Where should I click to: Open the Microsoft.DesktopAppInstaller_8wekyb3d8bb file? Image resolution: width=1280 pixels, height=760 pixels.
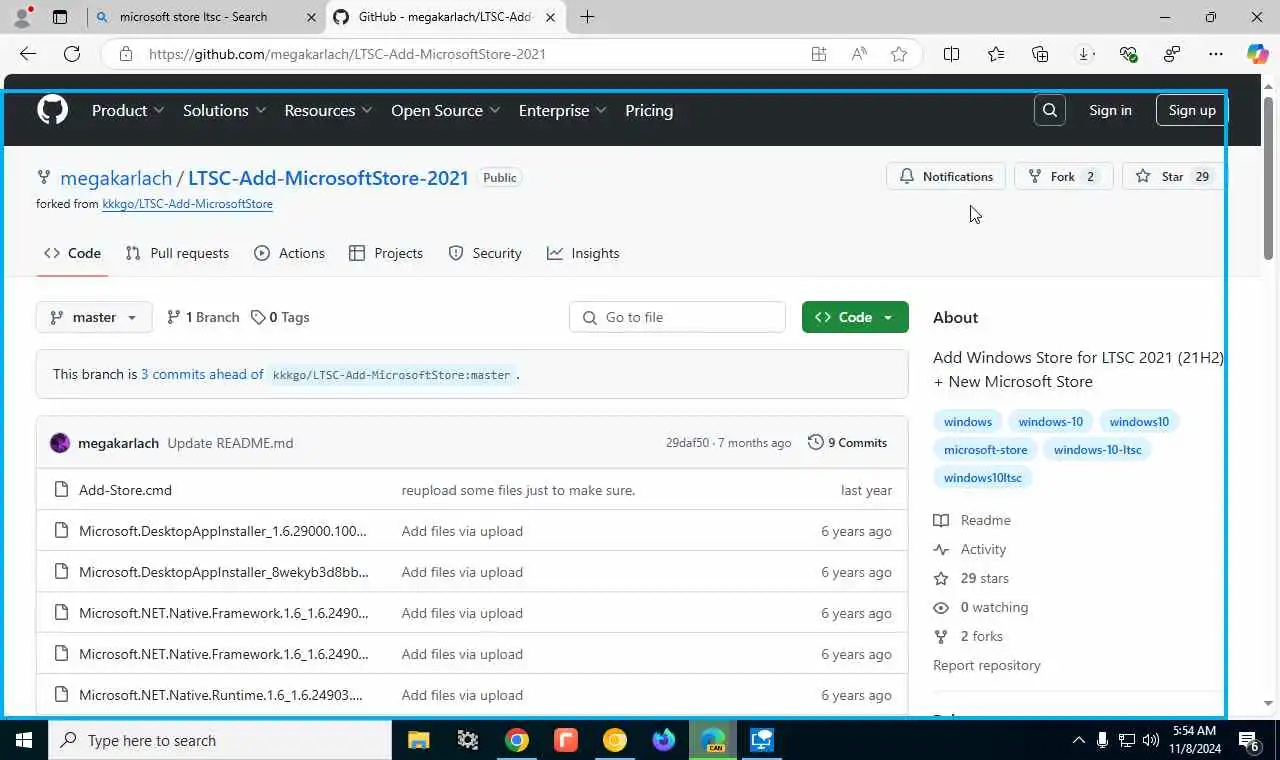[224, 572]
